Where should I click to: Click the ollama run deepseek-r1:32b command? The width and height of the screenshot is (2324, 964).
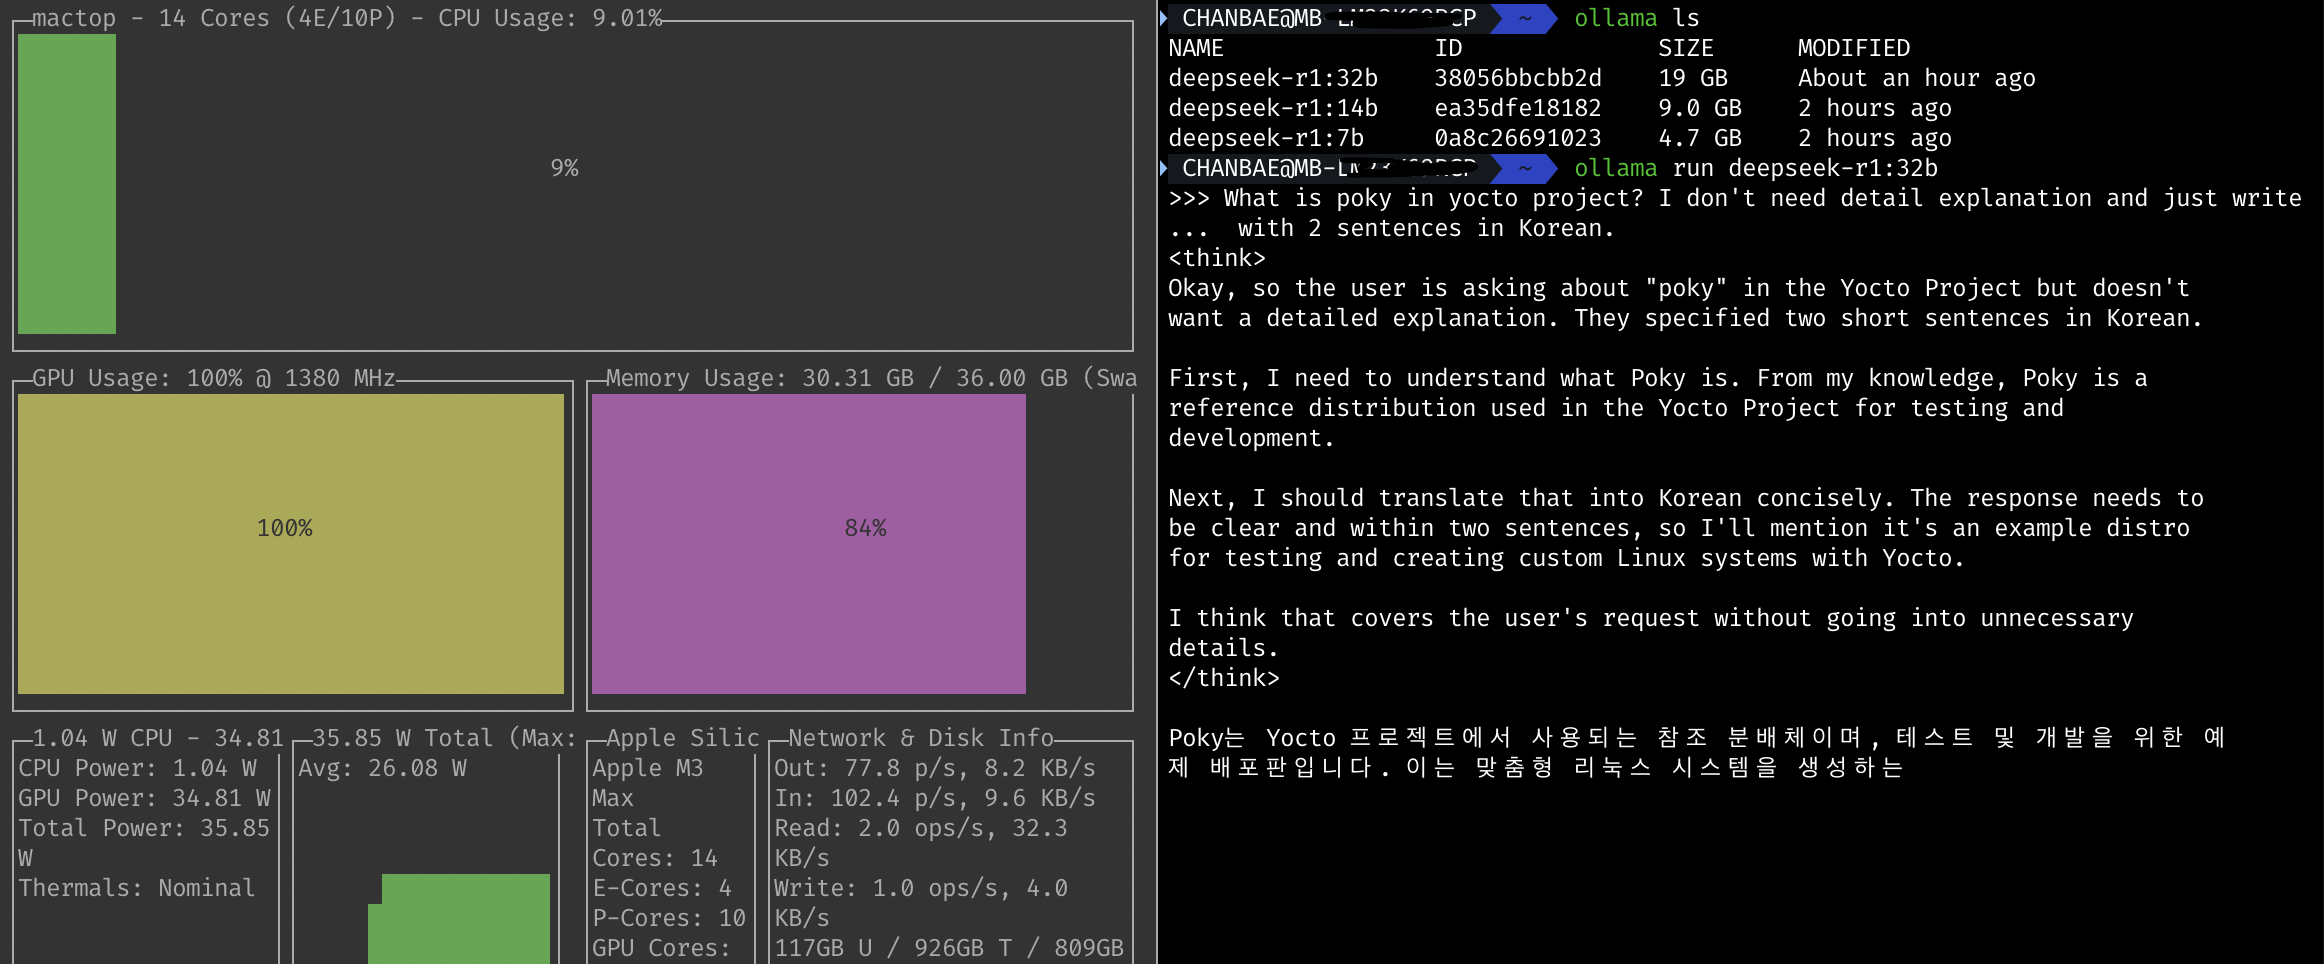click(x=1756, y=168)
